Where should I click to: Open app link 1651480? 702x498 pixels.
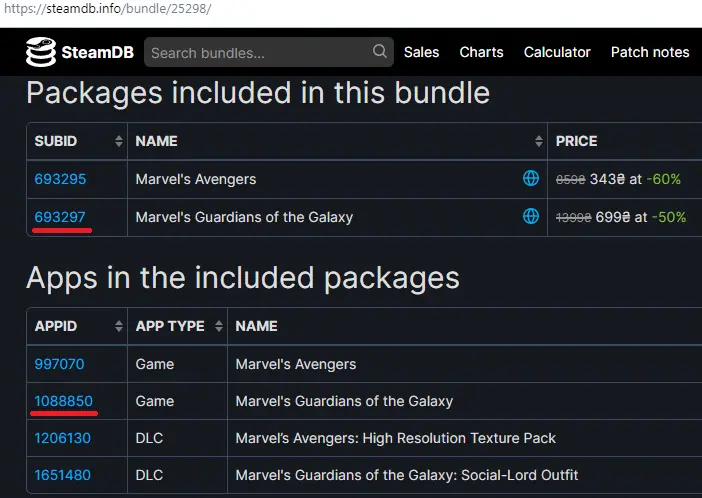(x=63, y=475)
